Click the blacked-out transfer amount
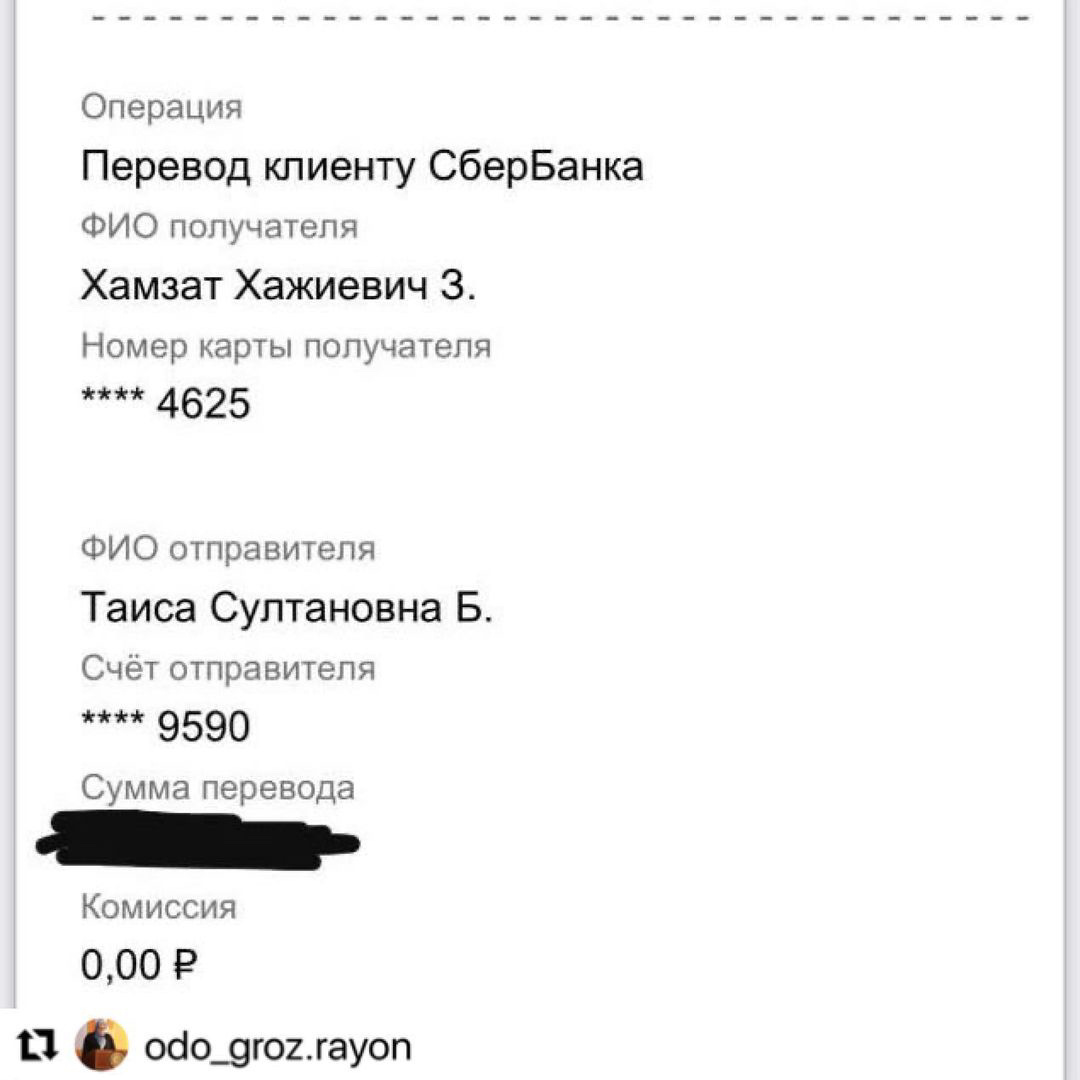The image size is (1080, 1080). pos(195,840)
